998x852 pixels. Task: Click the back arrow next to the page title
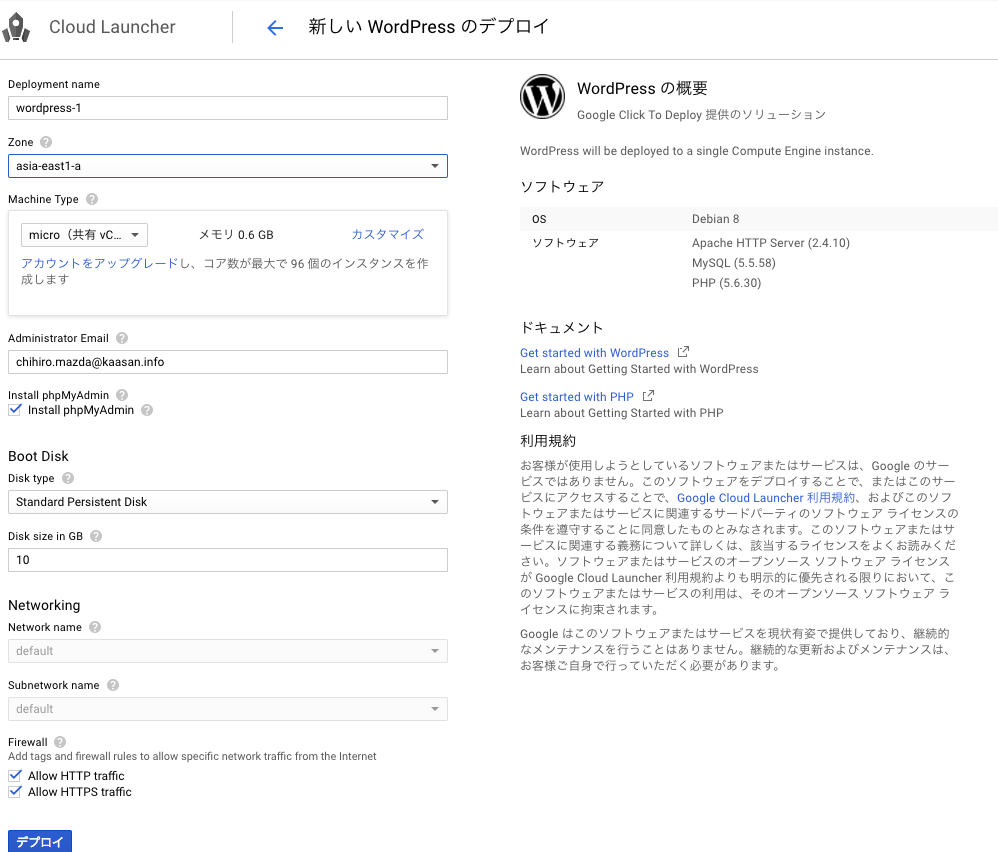pyautogui.click(x=275, y=28)
